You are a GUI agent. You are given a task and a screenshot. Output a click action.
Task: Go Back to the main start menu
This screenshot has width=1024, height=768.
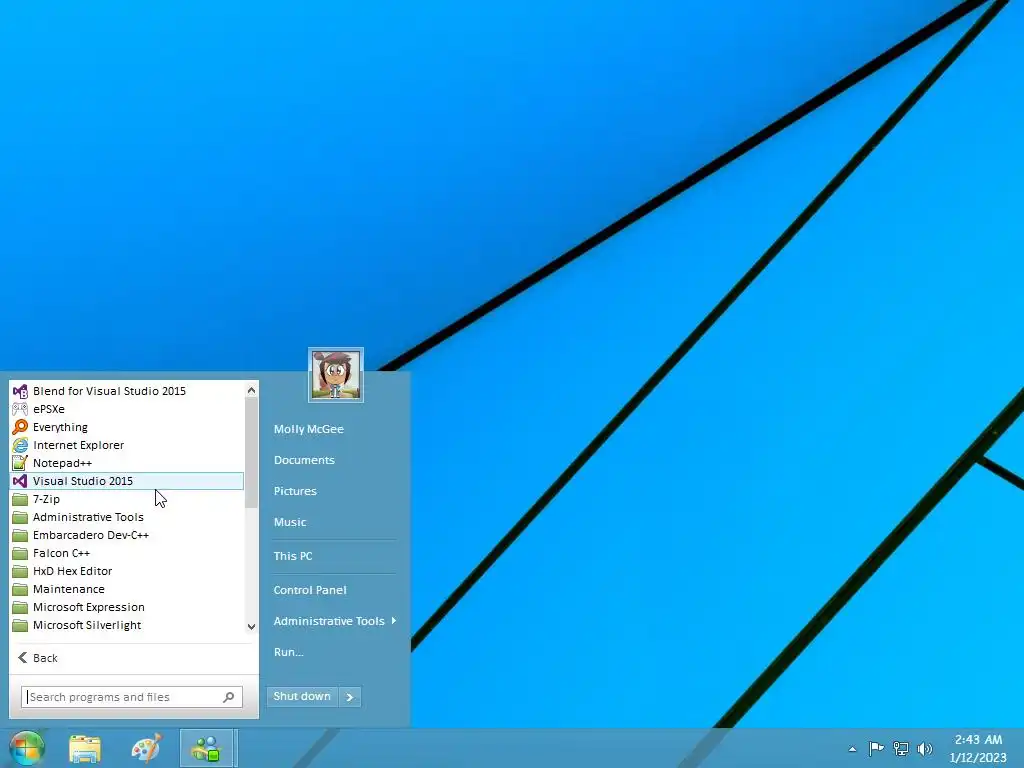point(38,658)
